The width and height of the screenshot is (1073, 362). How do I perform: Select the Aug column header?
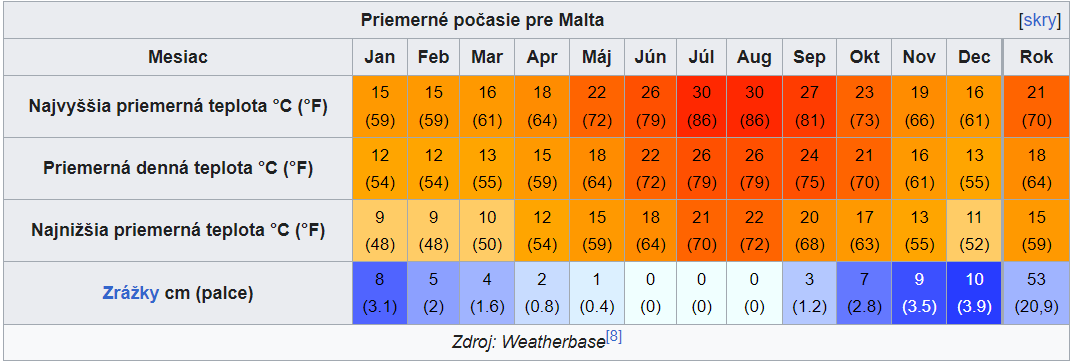754,57
